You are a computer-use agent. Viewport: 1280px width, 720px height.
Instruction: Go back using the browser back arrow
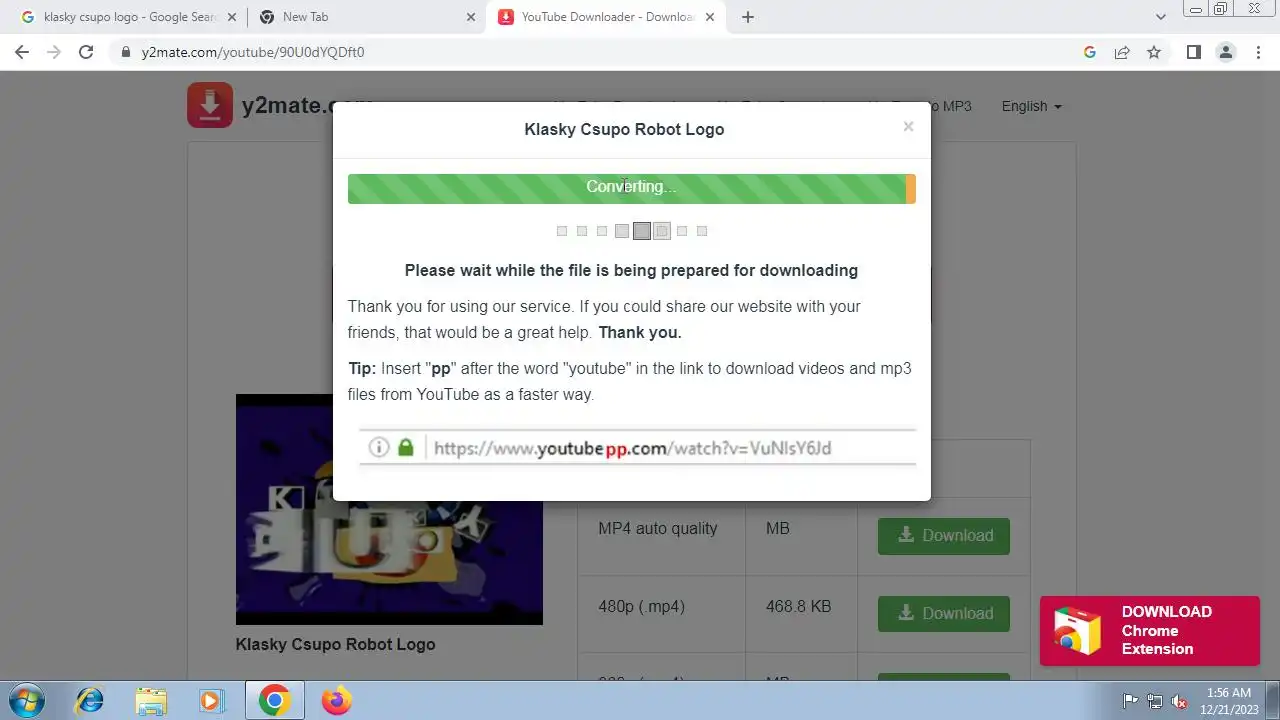coord(22,52)
